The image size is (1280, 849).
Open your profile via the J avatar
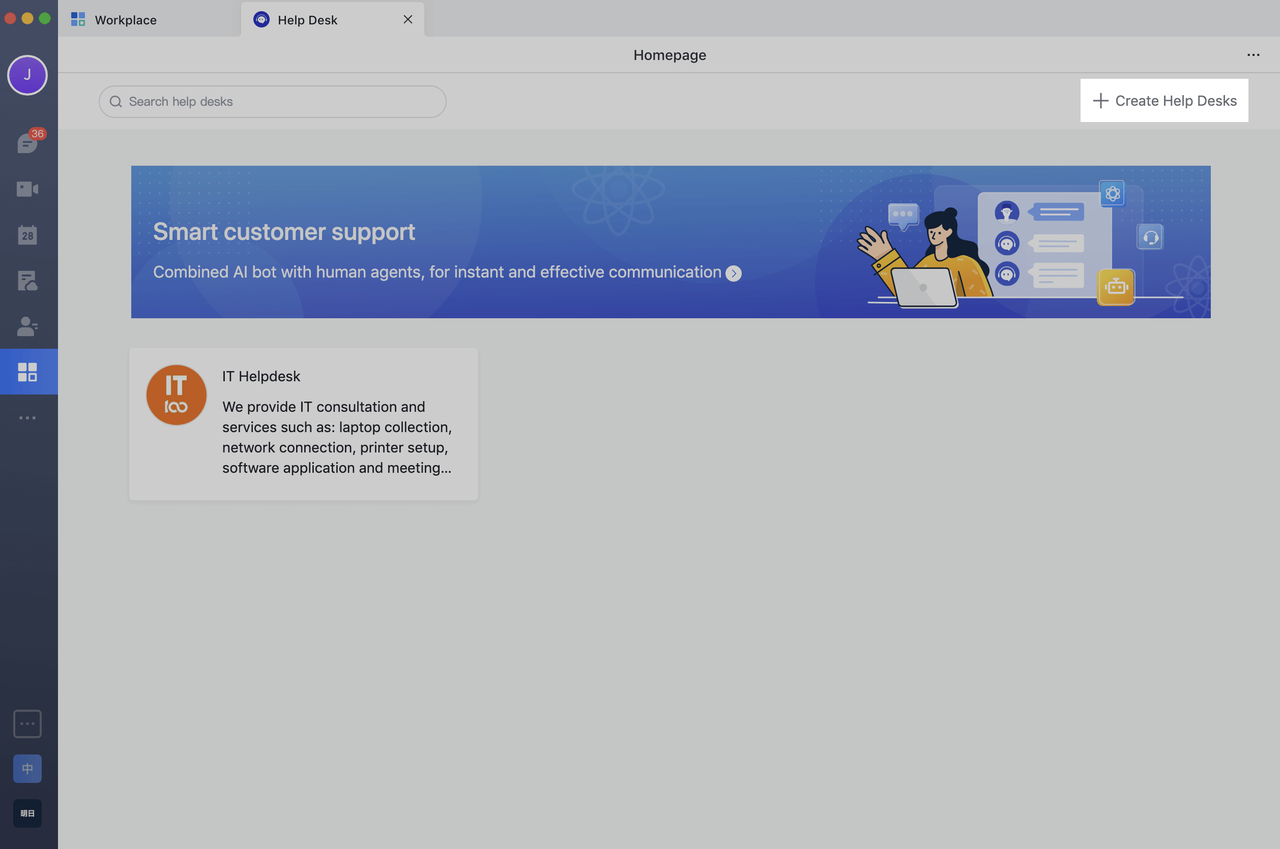(x=27, y=75)
